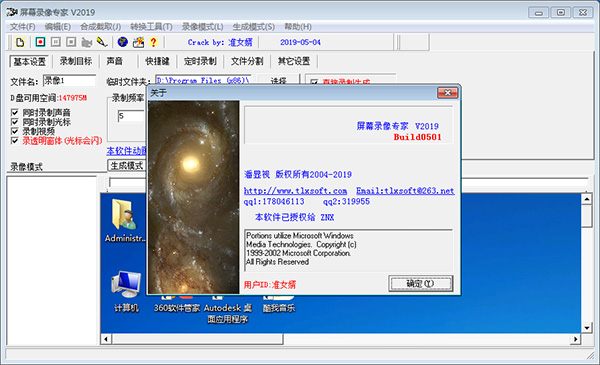
Task: Toggle the 录制视频 checkbox
Action: pos(15,131)
